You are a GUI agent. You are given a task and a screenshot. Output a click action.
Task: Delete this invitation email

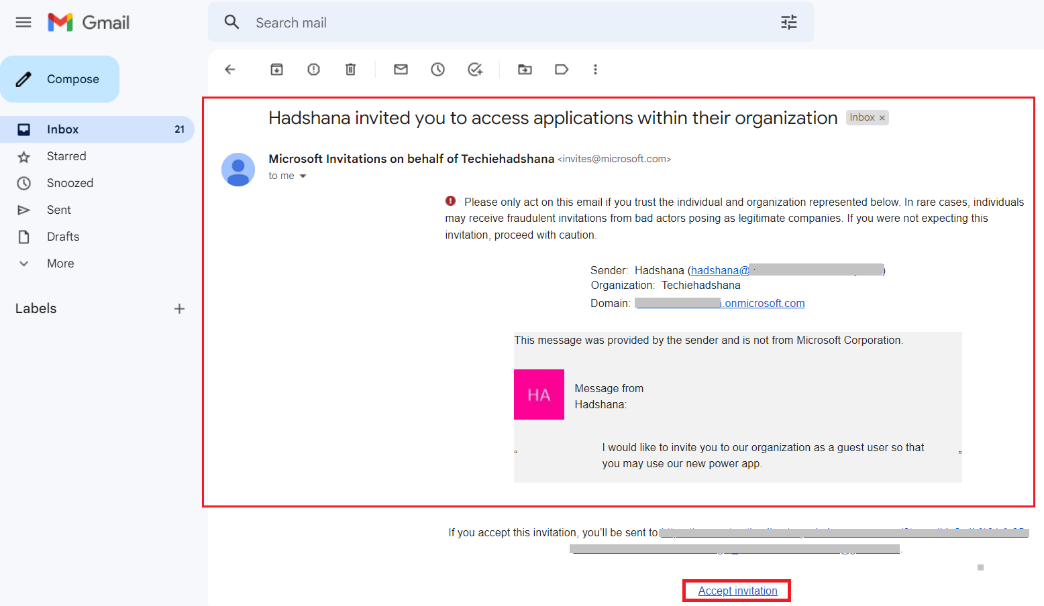349,69
